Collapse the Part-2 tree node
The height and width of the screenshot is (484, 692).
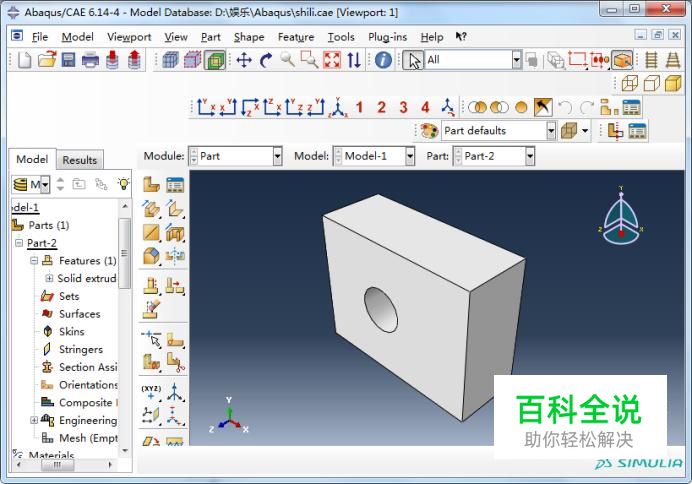tap(19, 243)
